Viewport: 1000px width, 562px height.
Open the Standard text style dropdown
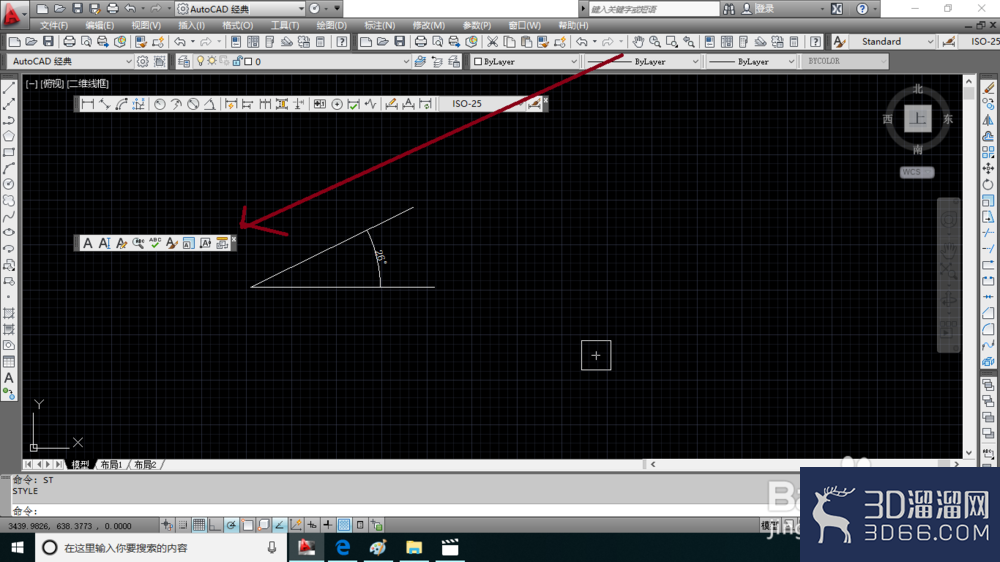click(x=893, y=42)
